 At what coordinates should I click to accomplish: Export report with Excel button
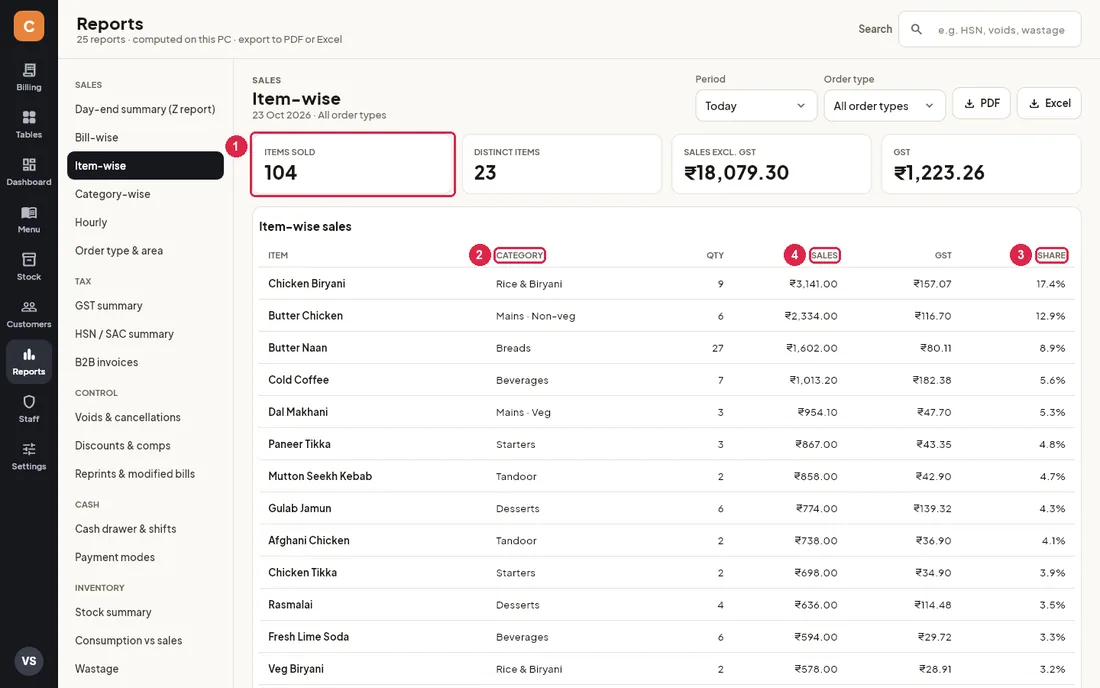(x=1049, y=103)
